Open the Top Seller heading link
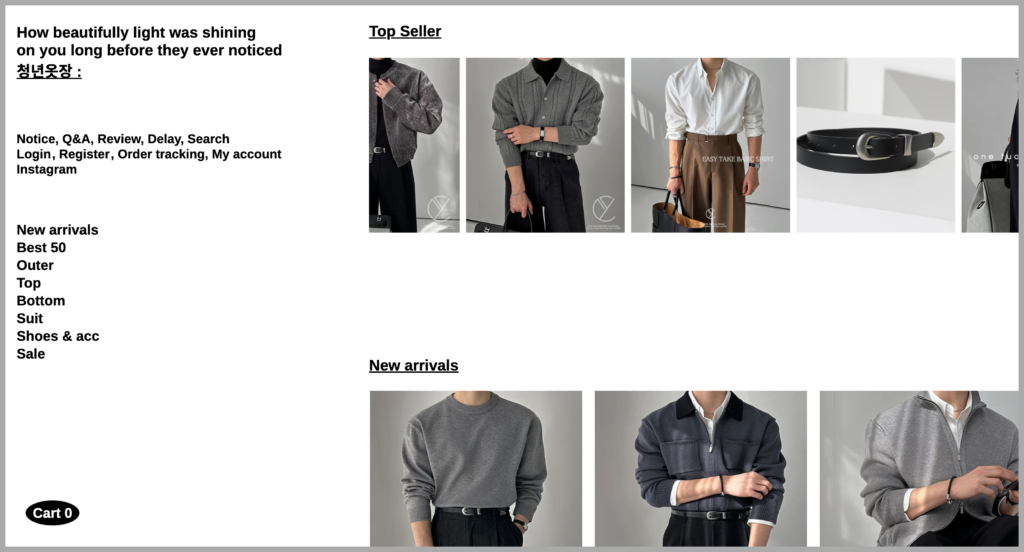This screenshot has width=1024, height=552. tap(405, 31)
